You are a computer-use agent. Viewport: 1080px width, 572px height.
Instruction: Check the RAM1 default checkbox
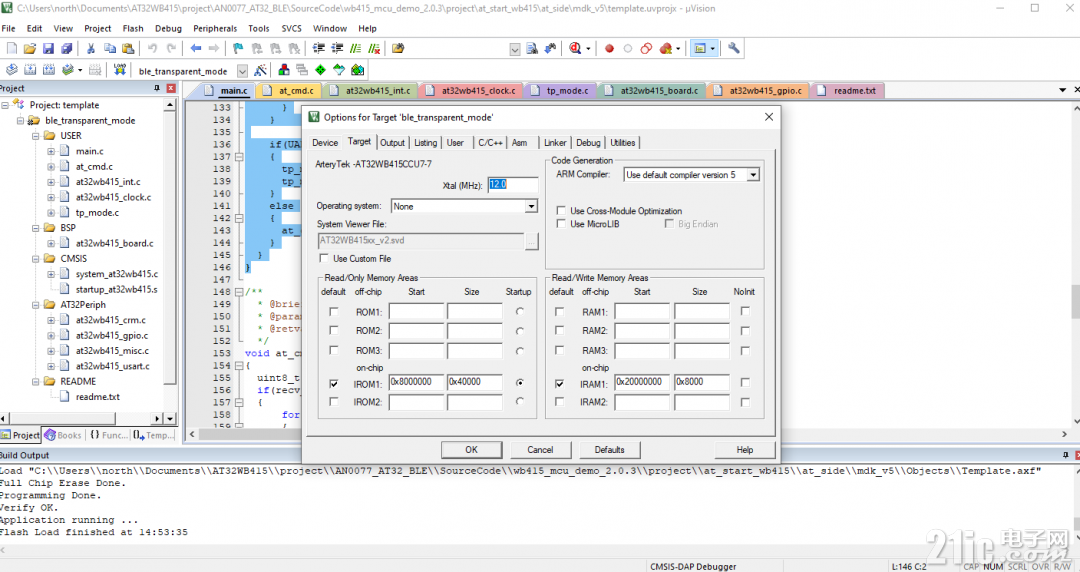coord(559,312)
